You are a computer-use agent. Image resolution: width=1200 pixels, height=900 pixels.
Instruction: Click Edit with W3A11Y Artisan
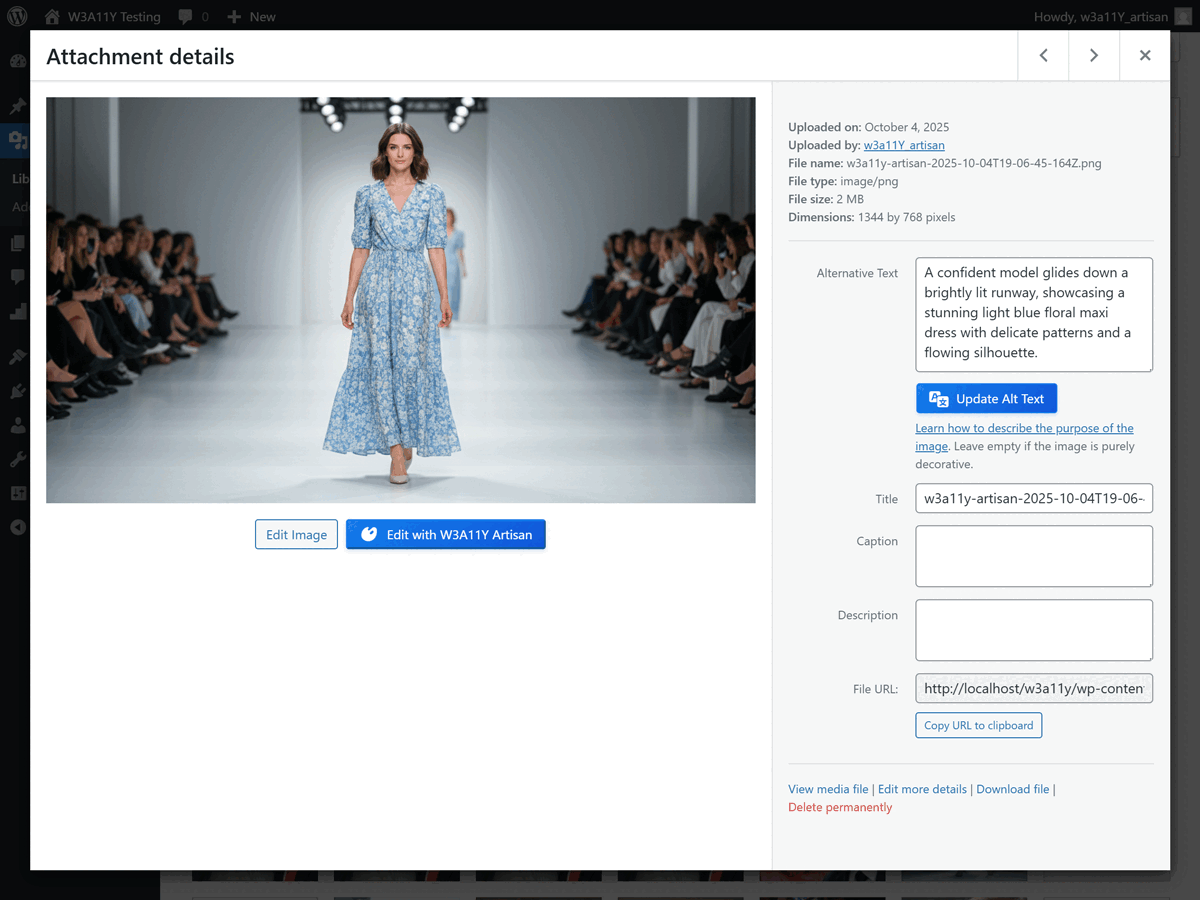click(445, 534)
